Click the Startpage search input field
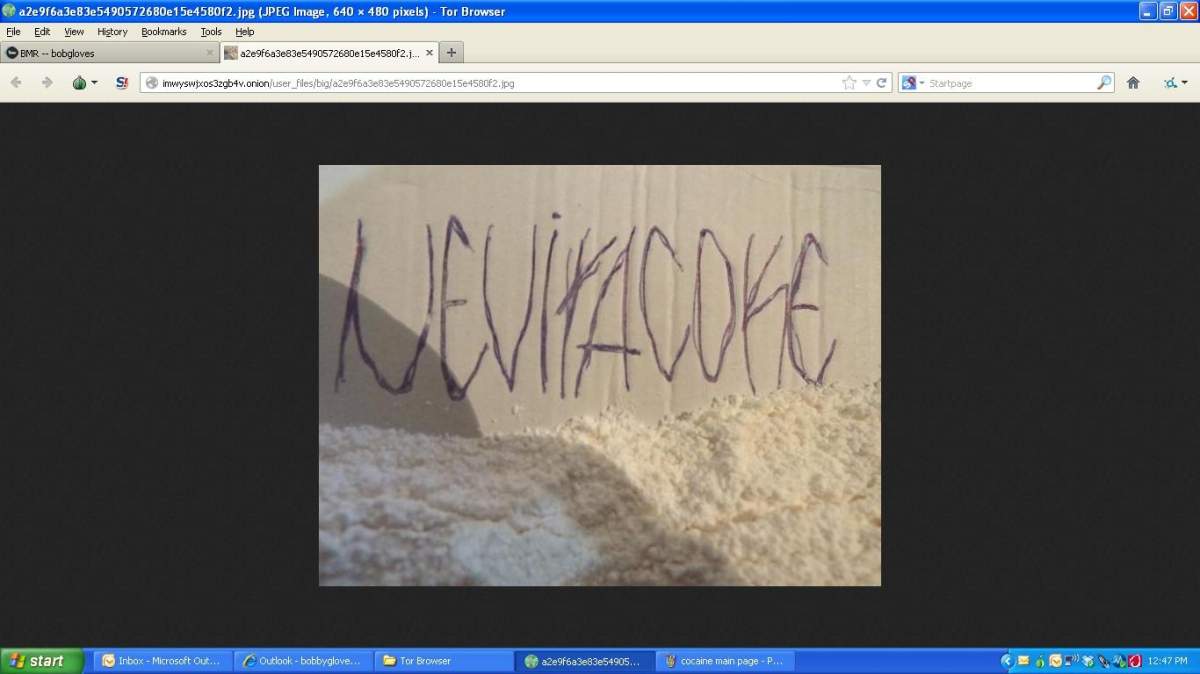 (x=1010, y=83)
